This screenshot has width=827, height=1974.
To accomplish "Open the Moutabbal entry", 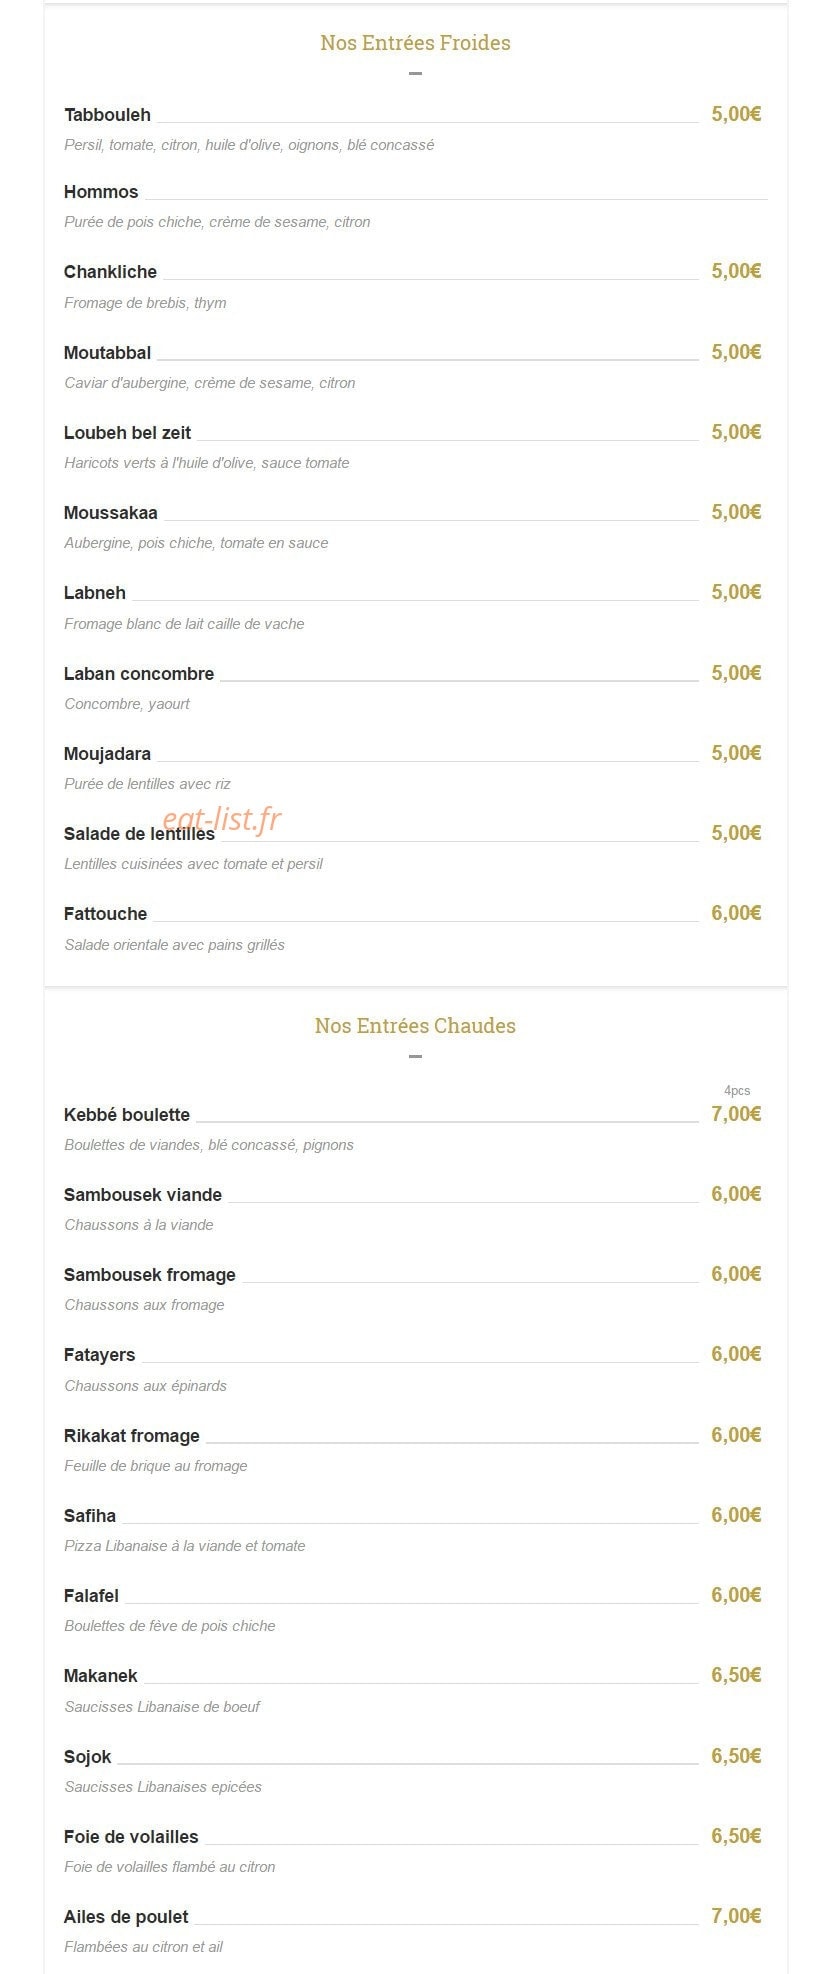I will click(107, 353).
